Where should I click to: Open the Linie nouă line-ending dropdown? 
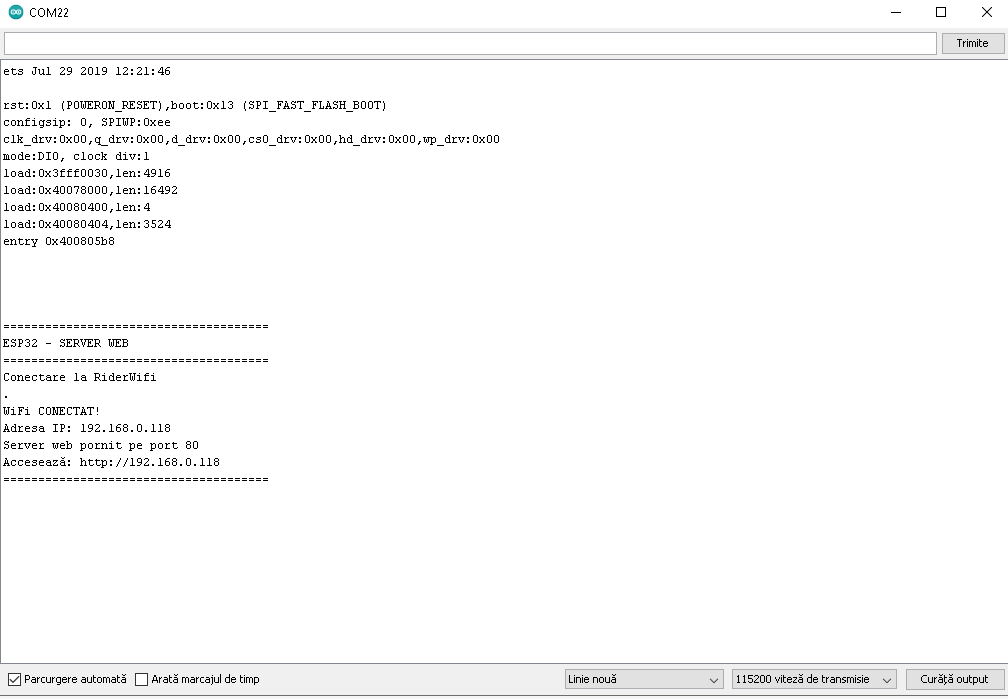click(x=643, y=679)
